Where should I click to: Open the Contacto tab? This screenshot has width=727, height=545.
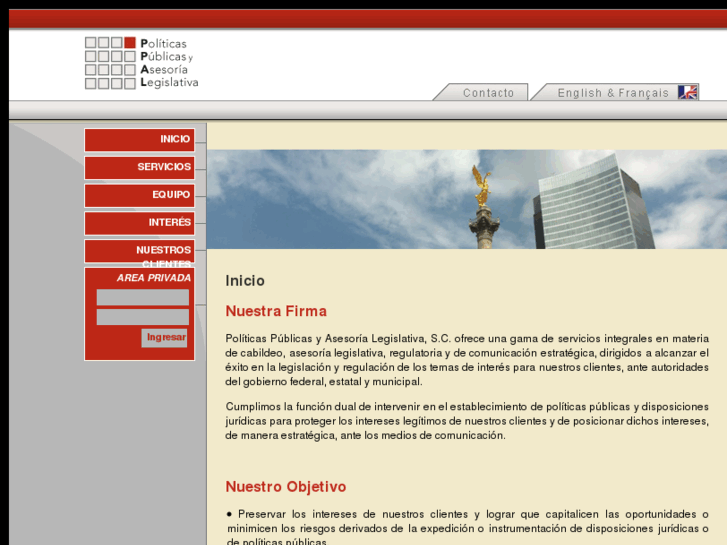(x=488, y=93)
